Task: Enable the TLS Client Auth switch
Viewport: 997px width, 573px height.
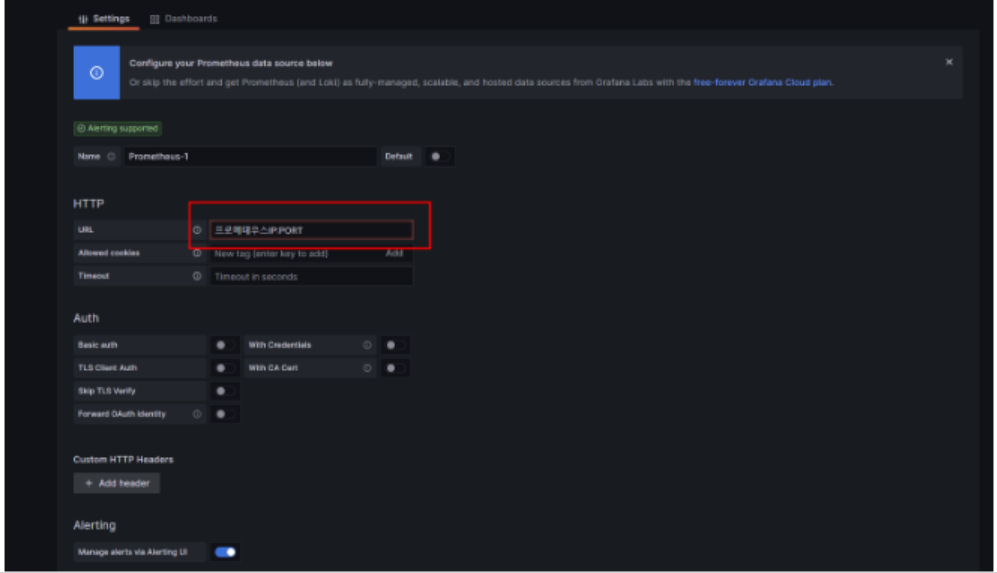Action: tap(224, 368)
